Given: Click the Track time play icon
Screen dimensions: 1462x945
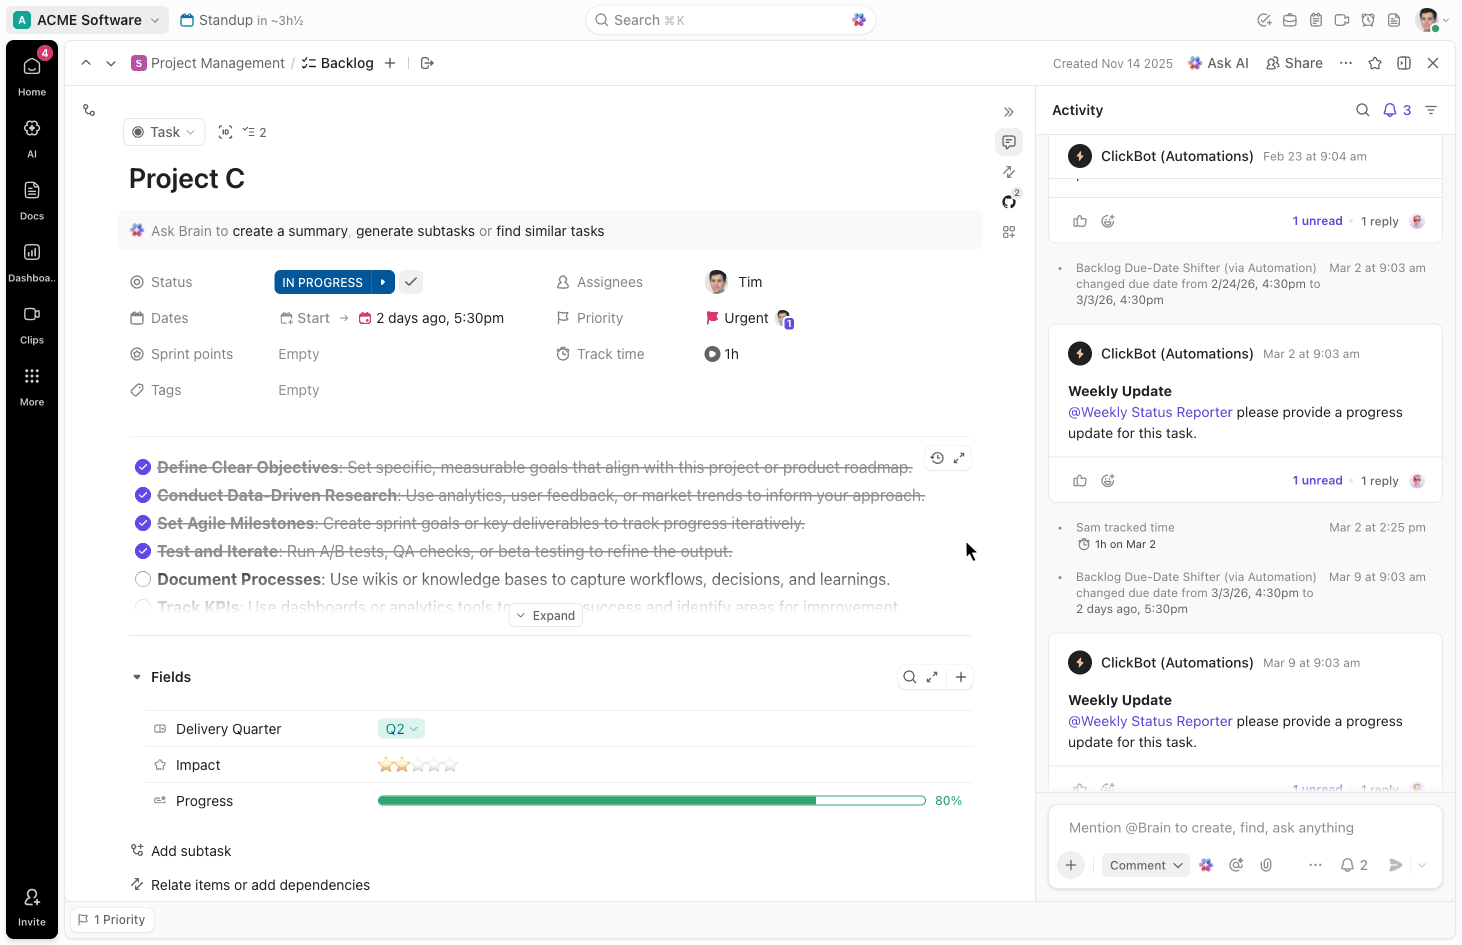Looking at the screenshot, I should (x=712, y=354).
